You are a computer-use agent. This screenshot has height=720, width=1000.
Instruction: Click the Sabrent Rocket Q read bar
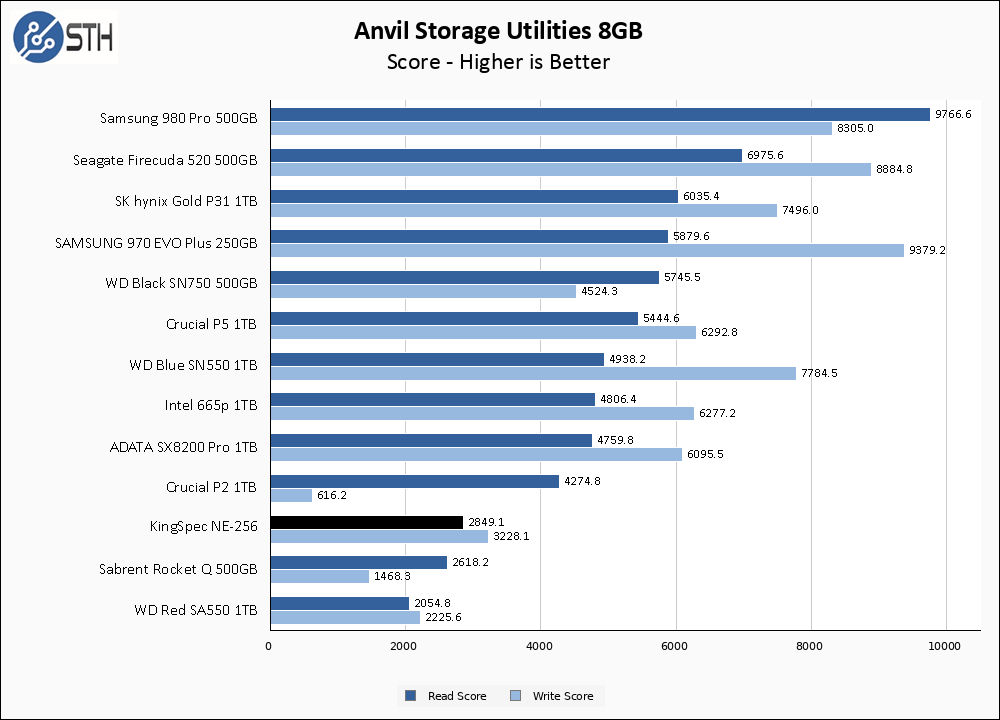[x=358, y=562]
